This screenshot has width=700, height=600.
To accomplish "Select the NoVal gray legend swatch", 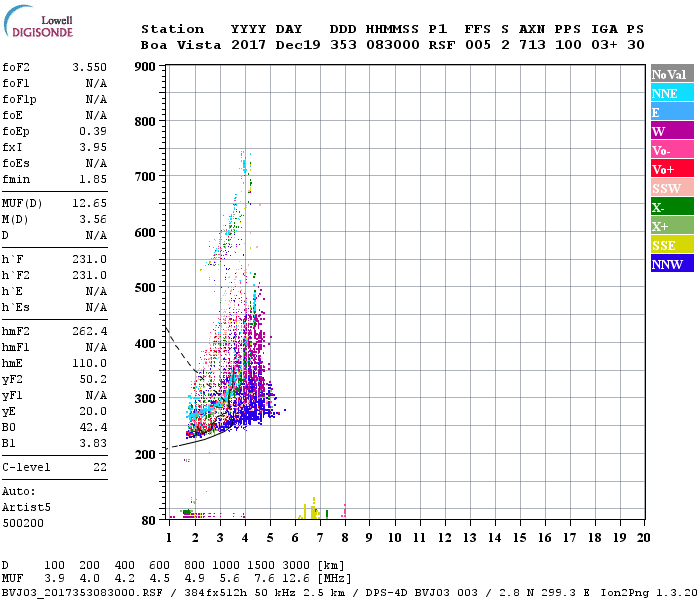I will (671, 74).
